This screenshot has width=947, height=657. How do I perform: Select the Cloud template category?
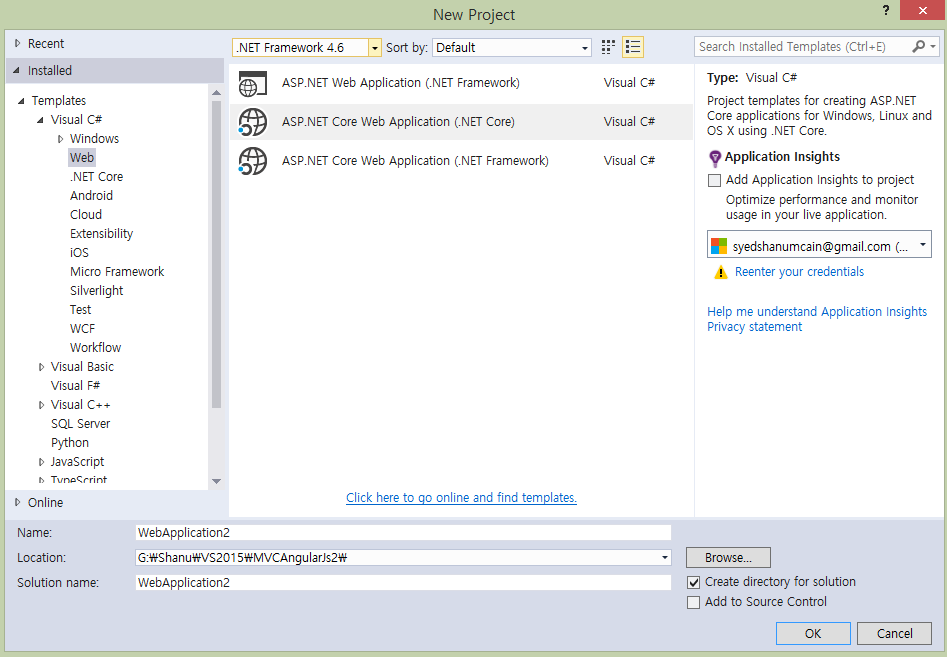click(86, 215)
